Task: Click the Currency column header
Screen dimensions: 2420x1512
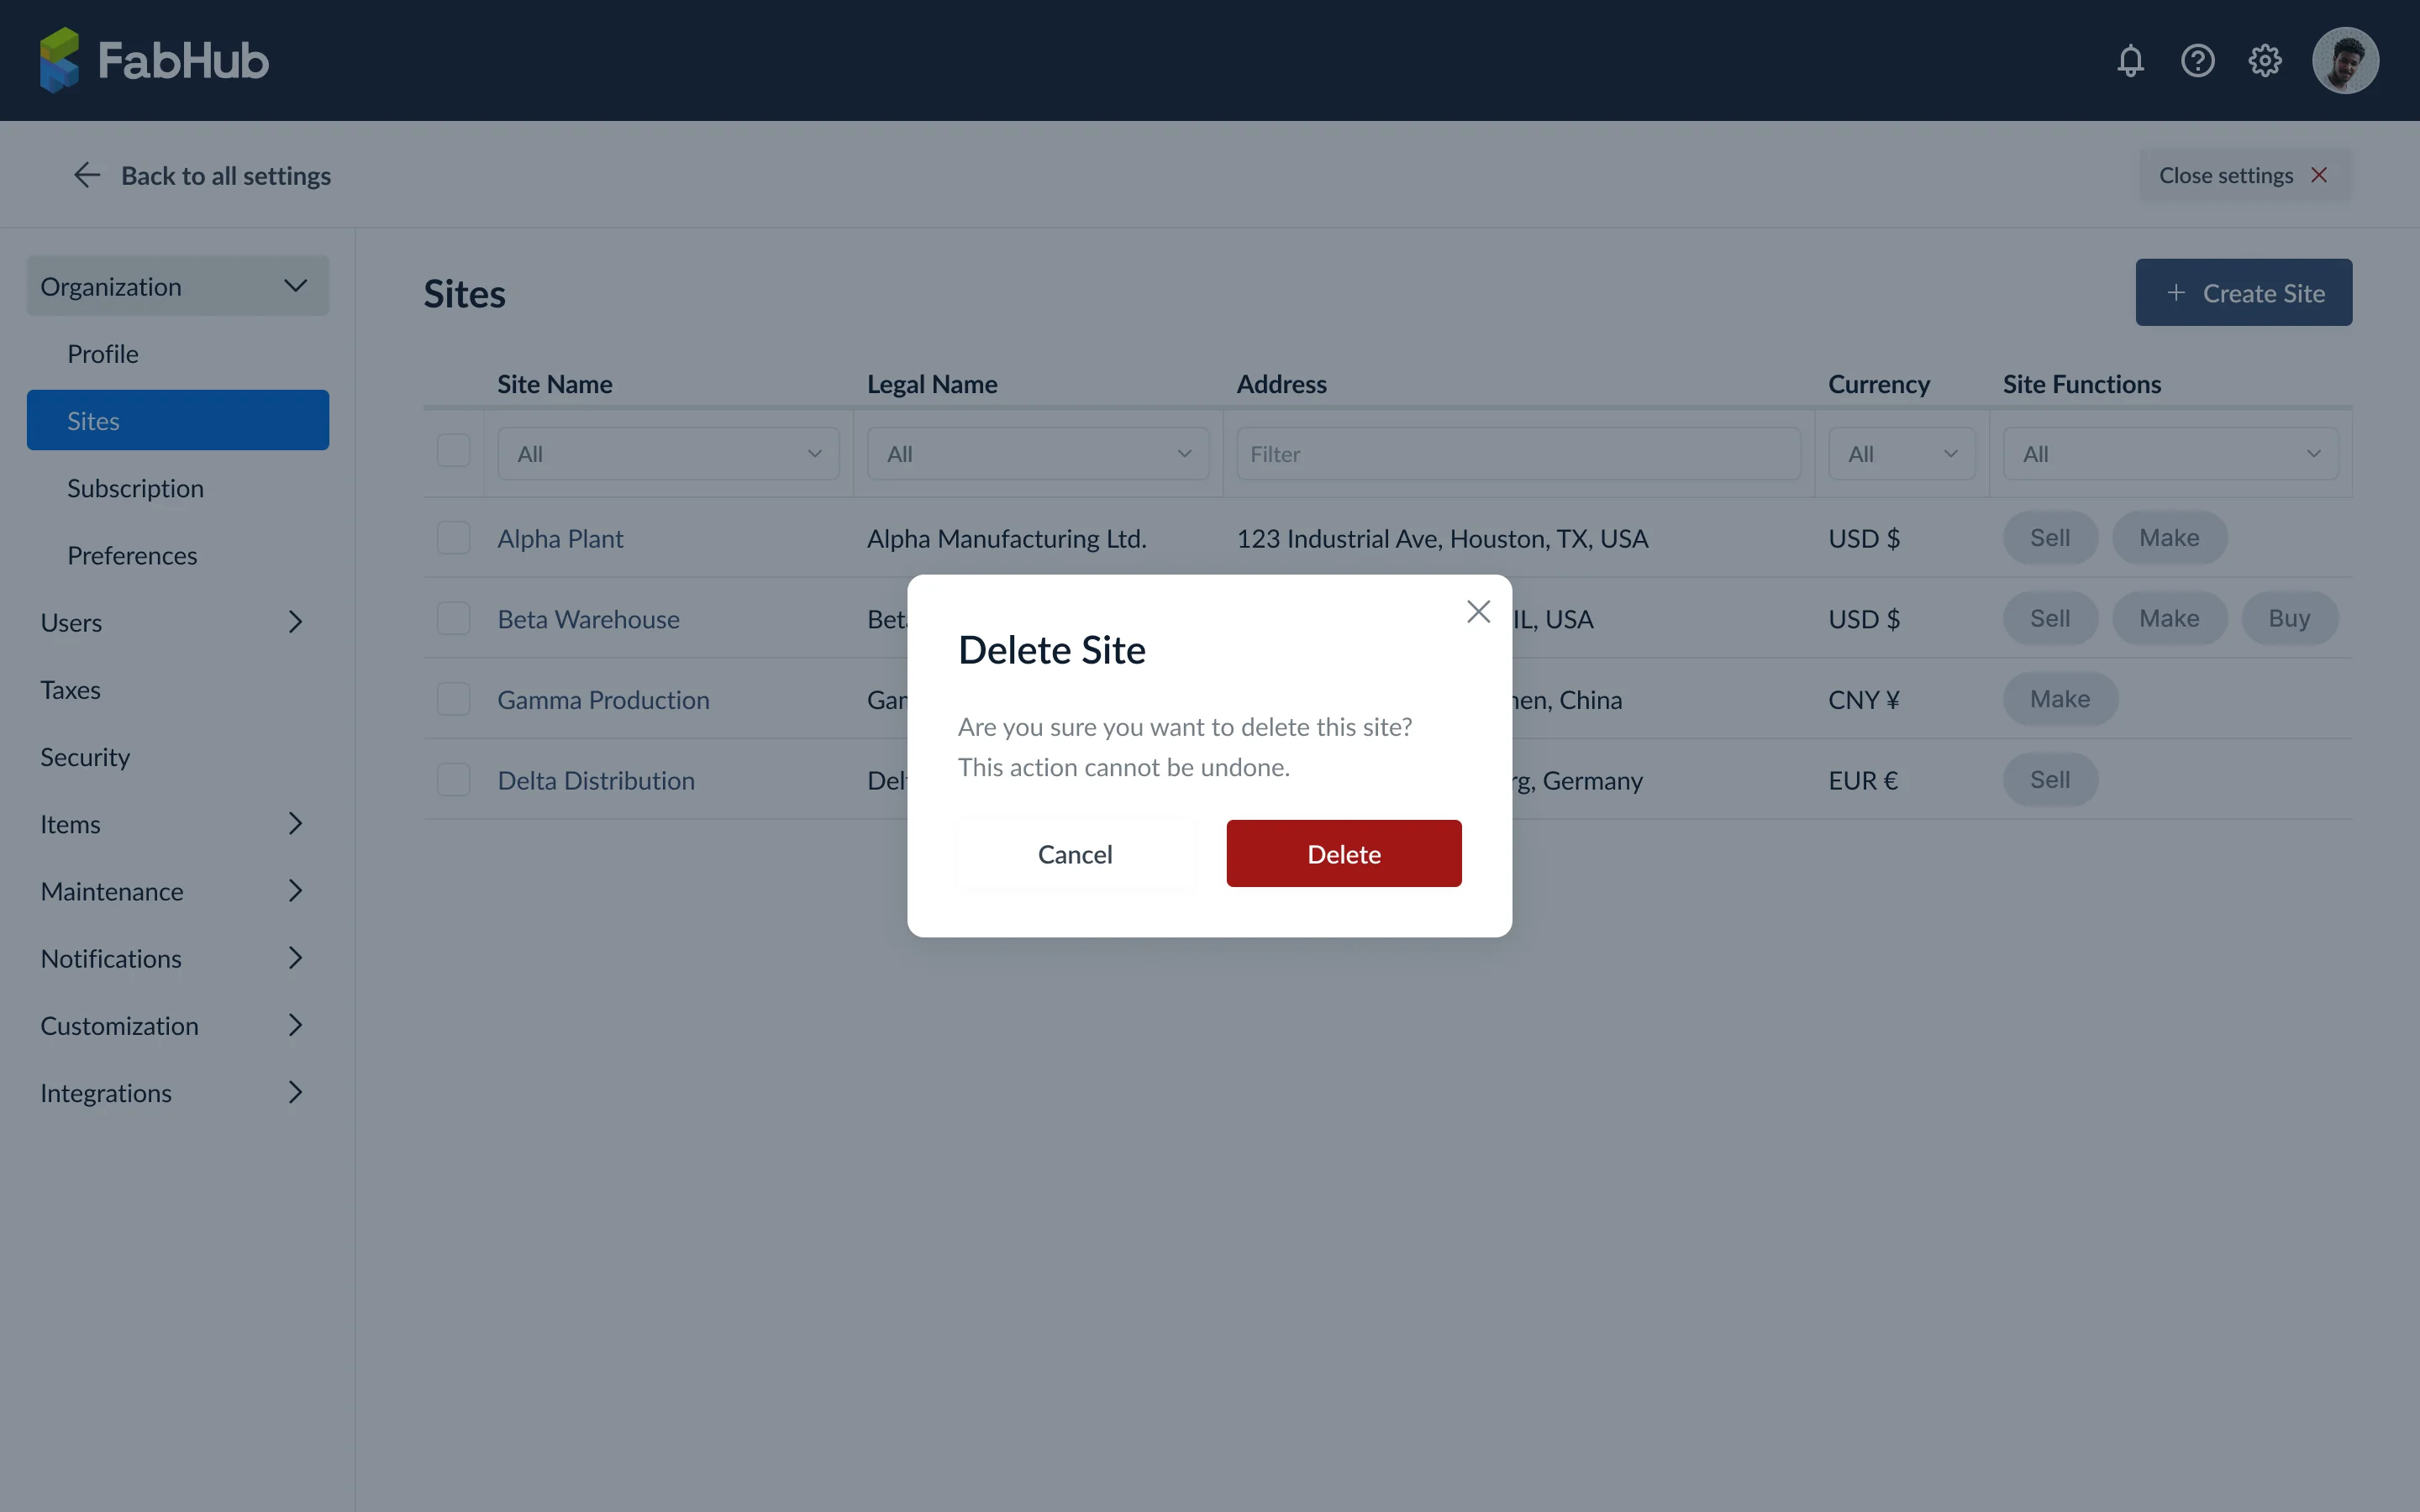Action: click(1879, 384)
